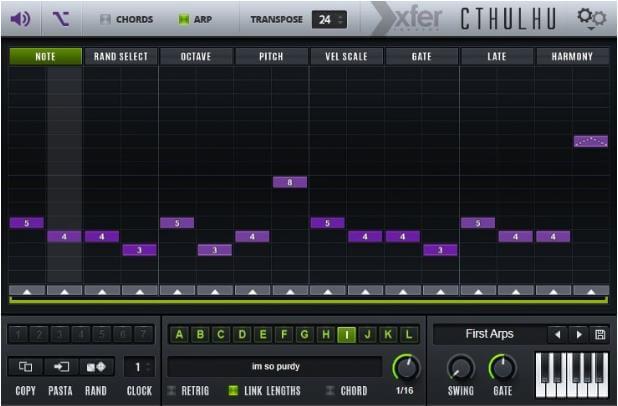Click the im so purdy pattern name field
The image size is (618, 406).
coord(275,367)
